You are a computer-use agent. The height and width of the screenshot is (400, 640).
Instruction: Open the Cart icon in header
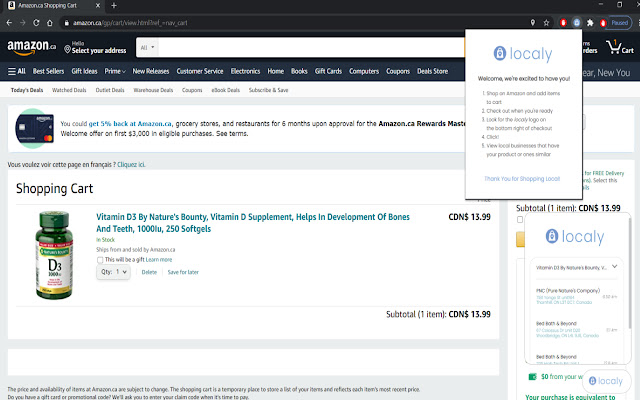(620, 47)
